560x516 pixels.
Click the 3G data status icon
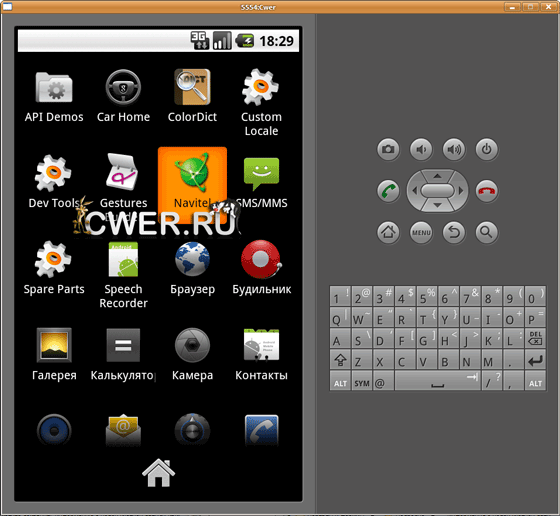[x=200, y=41]
